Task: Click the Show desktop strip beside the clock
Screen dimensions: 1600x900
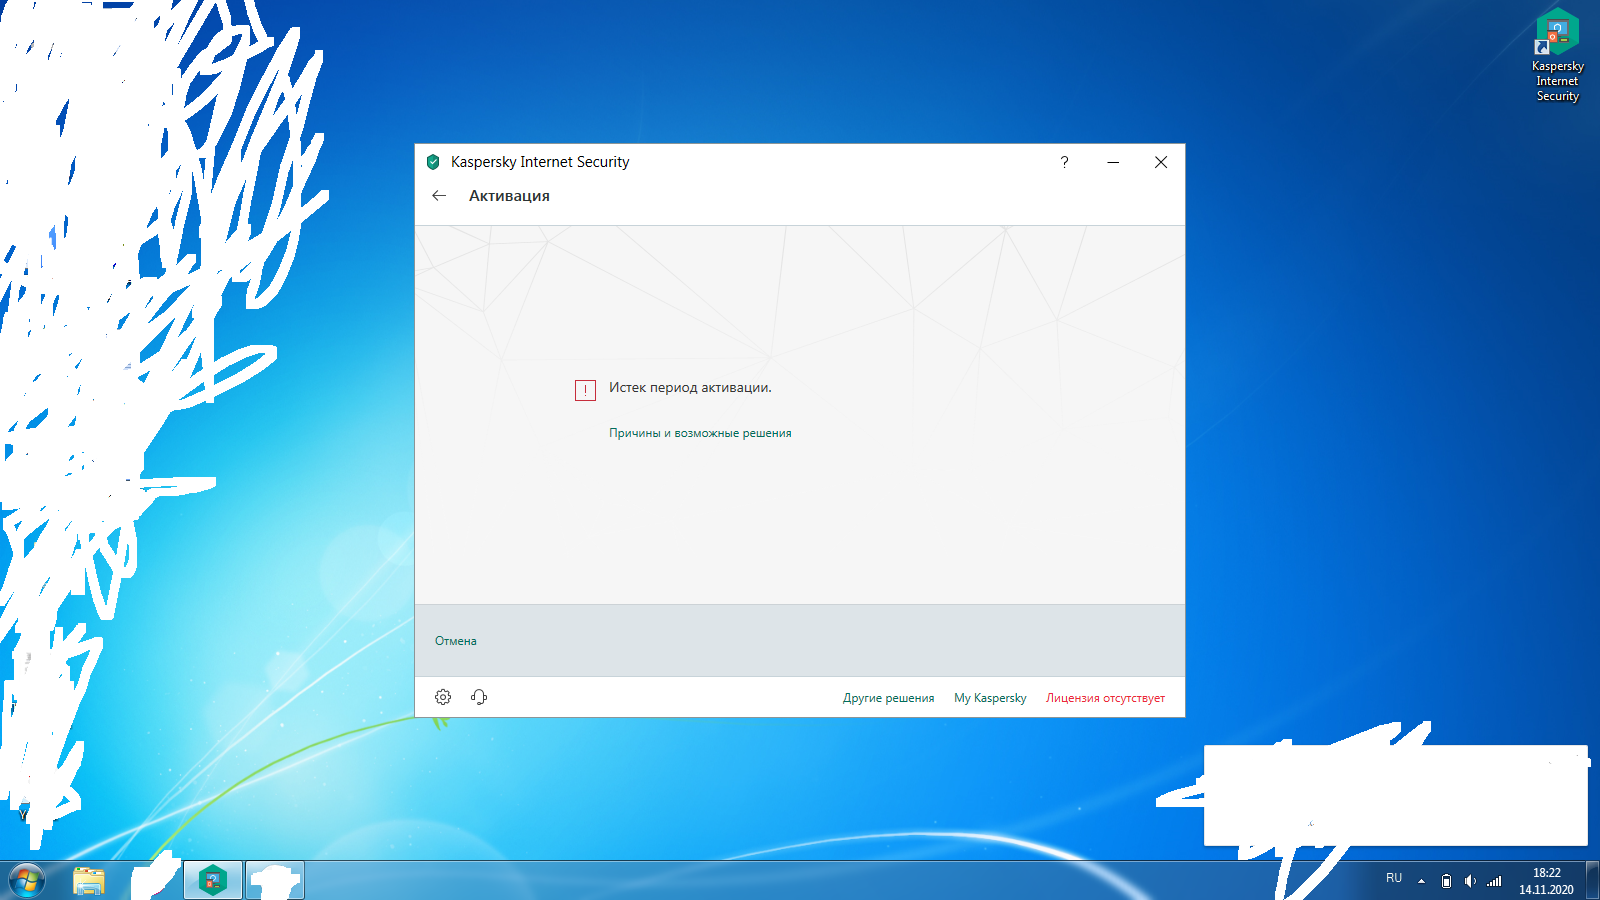Action: click(1593, 881)
